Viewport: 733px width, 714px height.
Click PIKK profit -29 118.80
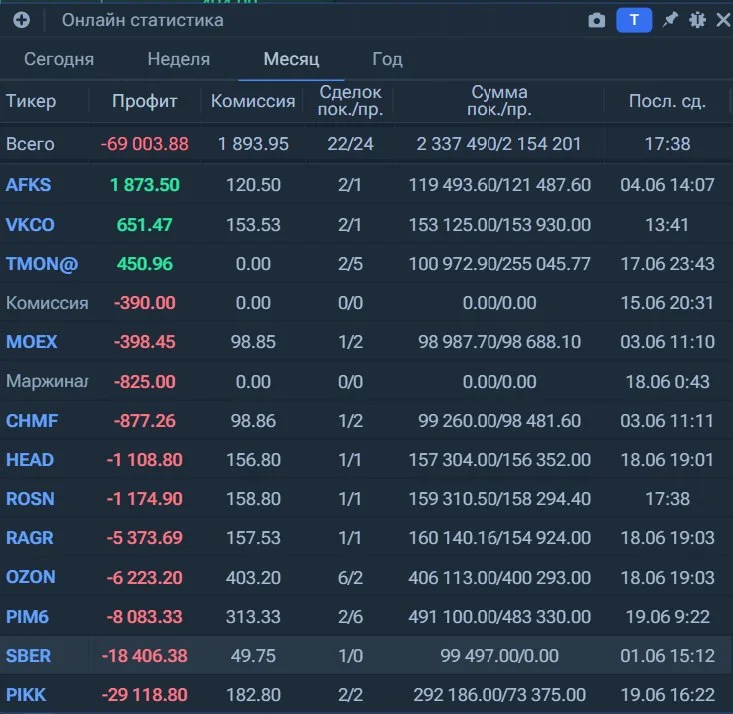[144, 695]
